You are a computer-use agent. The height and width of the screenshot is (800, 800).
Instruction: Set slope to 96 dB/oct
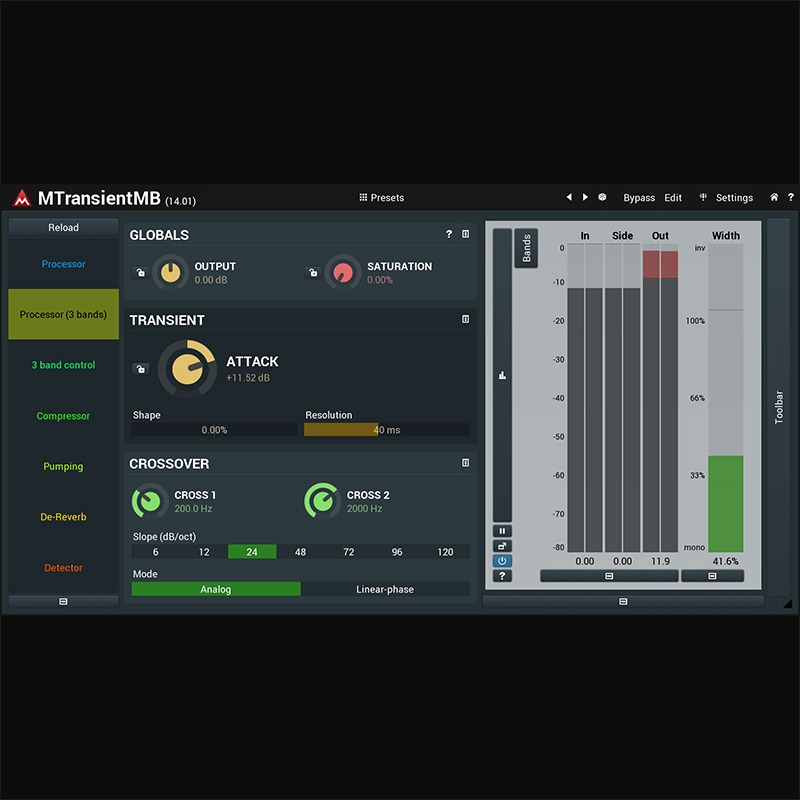[x=397, y=552]
